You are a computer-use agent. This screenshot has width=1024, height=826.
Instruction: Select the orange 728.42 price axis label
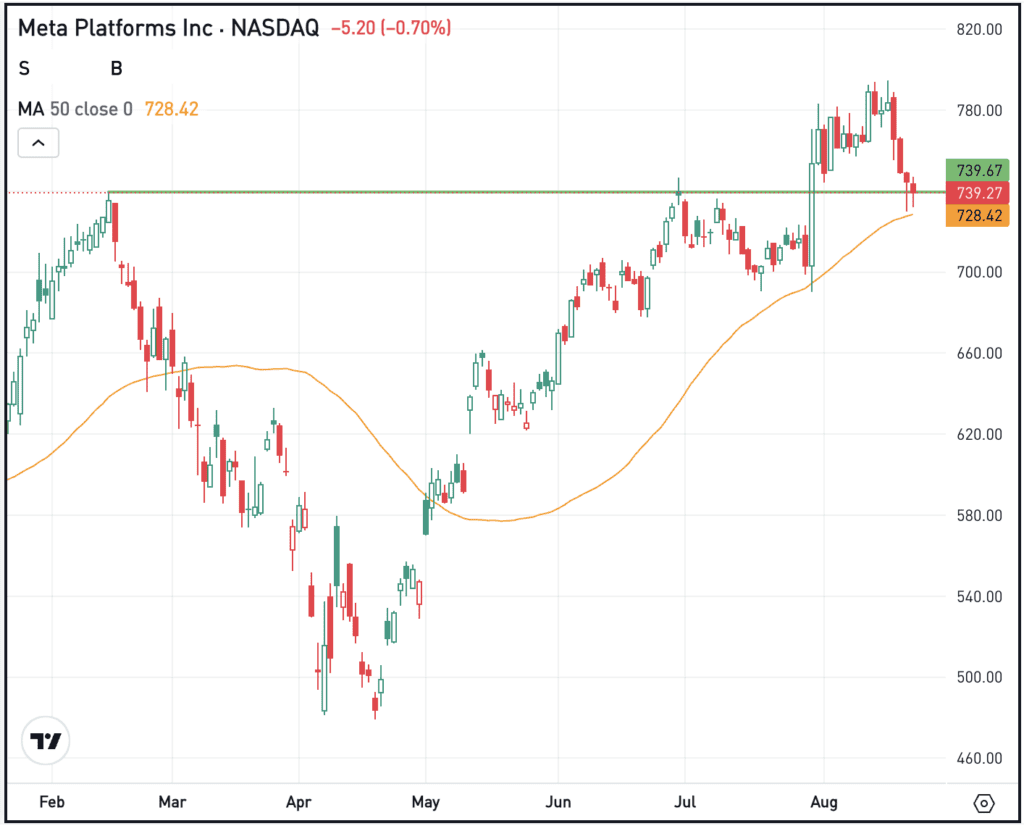[978, 215]
